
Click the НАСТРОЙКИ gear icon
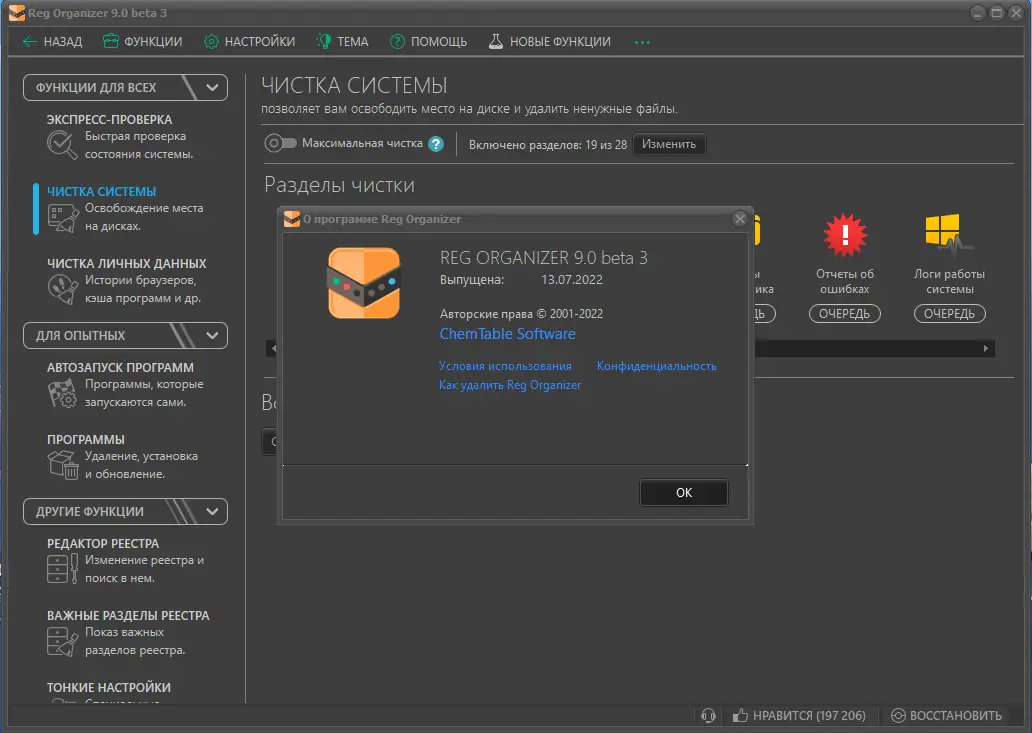[x=211, y=41]
